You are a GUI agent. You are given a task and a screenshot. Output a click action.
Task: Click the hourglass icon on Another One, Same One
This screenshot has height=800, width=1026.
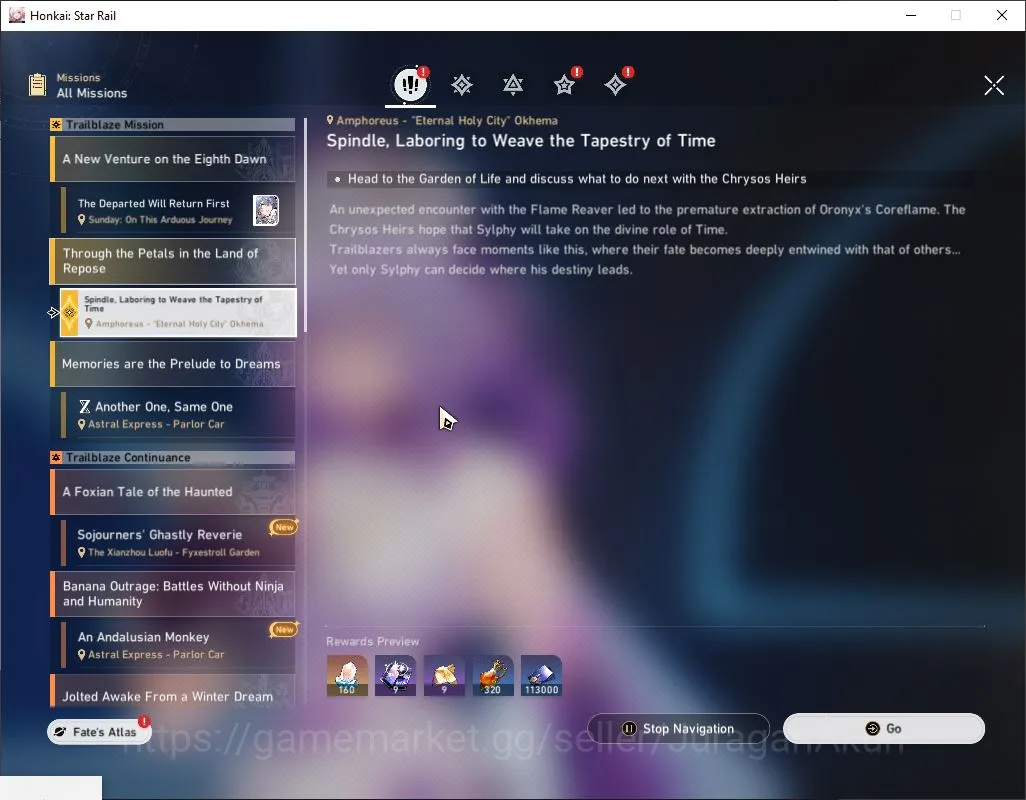(84, 407)
